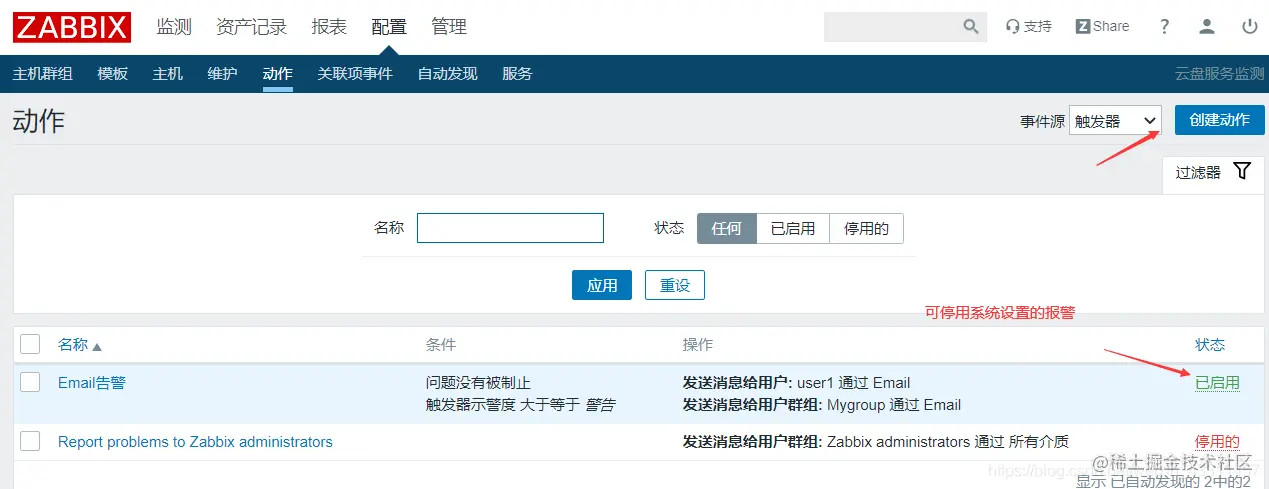Click the magnifier search icon
The height and width of the screenshot is (489, 1269).
(970, 27)
